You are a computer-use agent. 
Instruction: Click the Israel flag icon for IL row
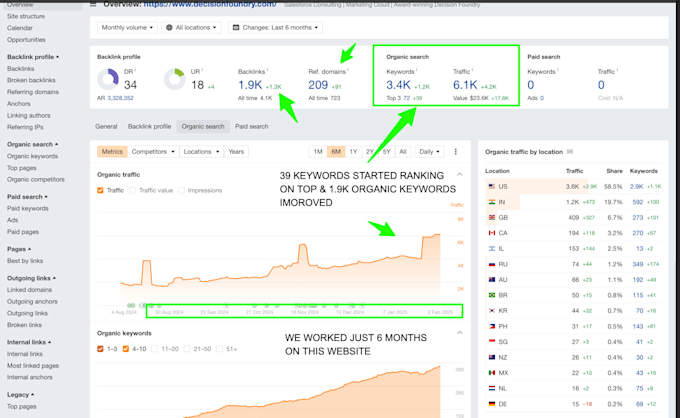[492, 249]
